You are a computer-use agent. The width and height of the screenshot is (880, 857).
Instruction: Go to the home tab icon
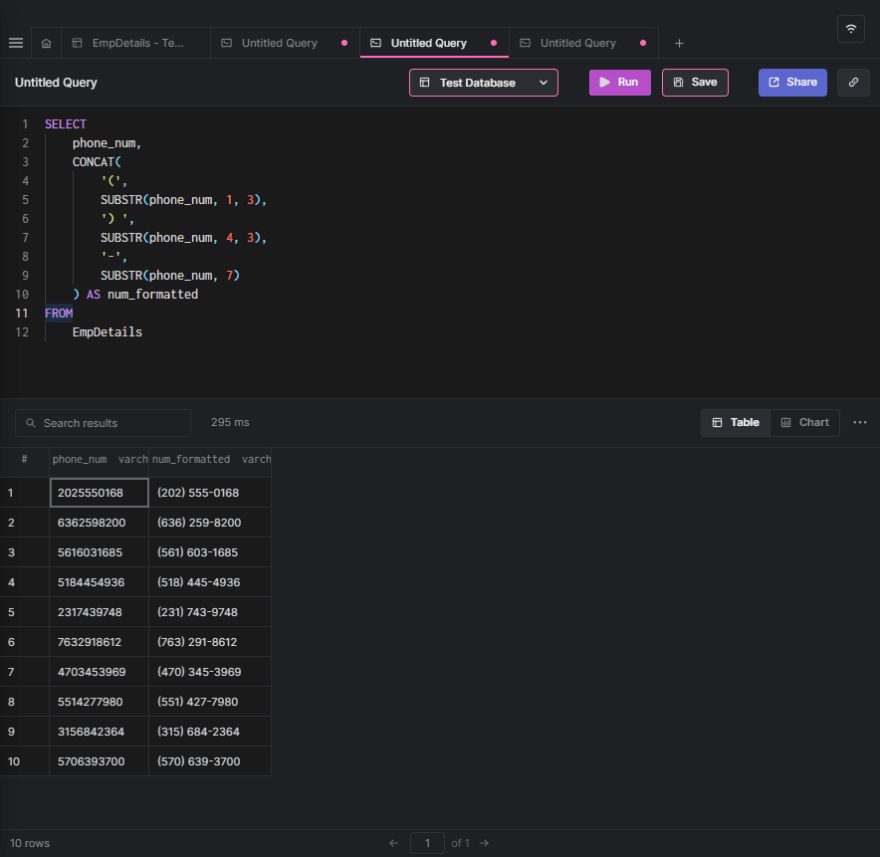[x=46, y=43]
